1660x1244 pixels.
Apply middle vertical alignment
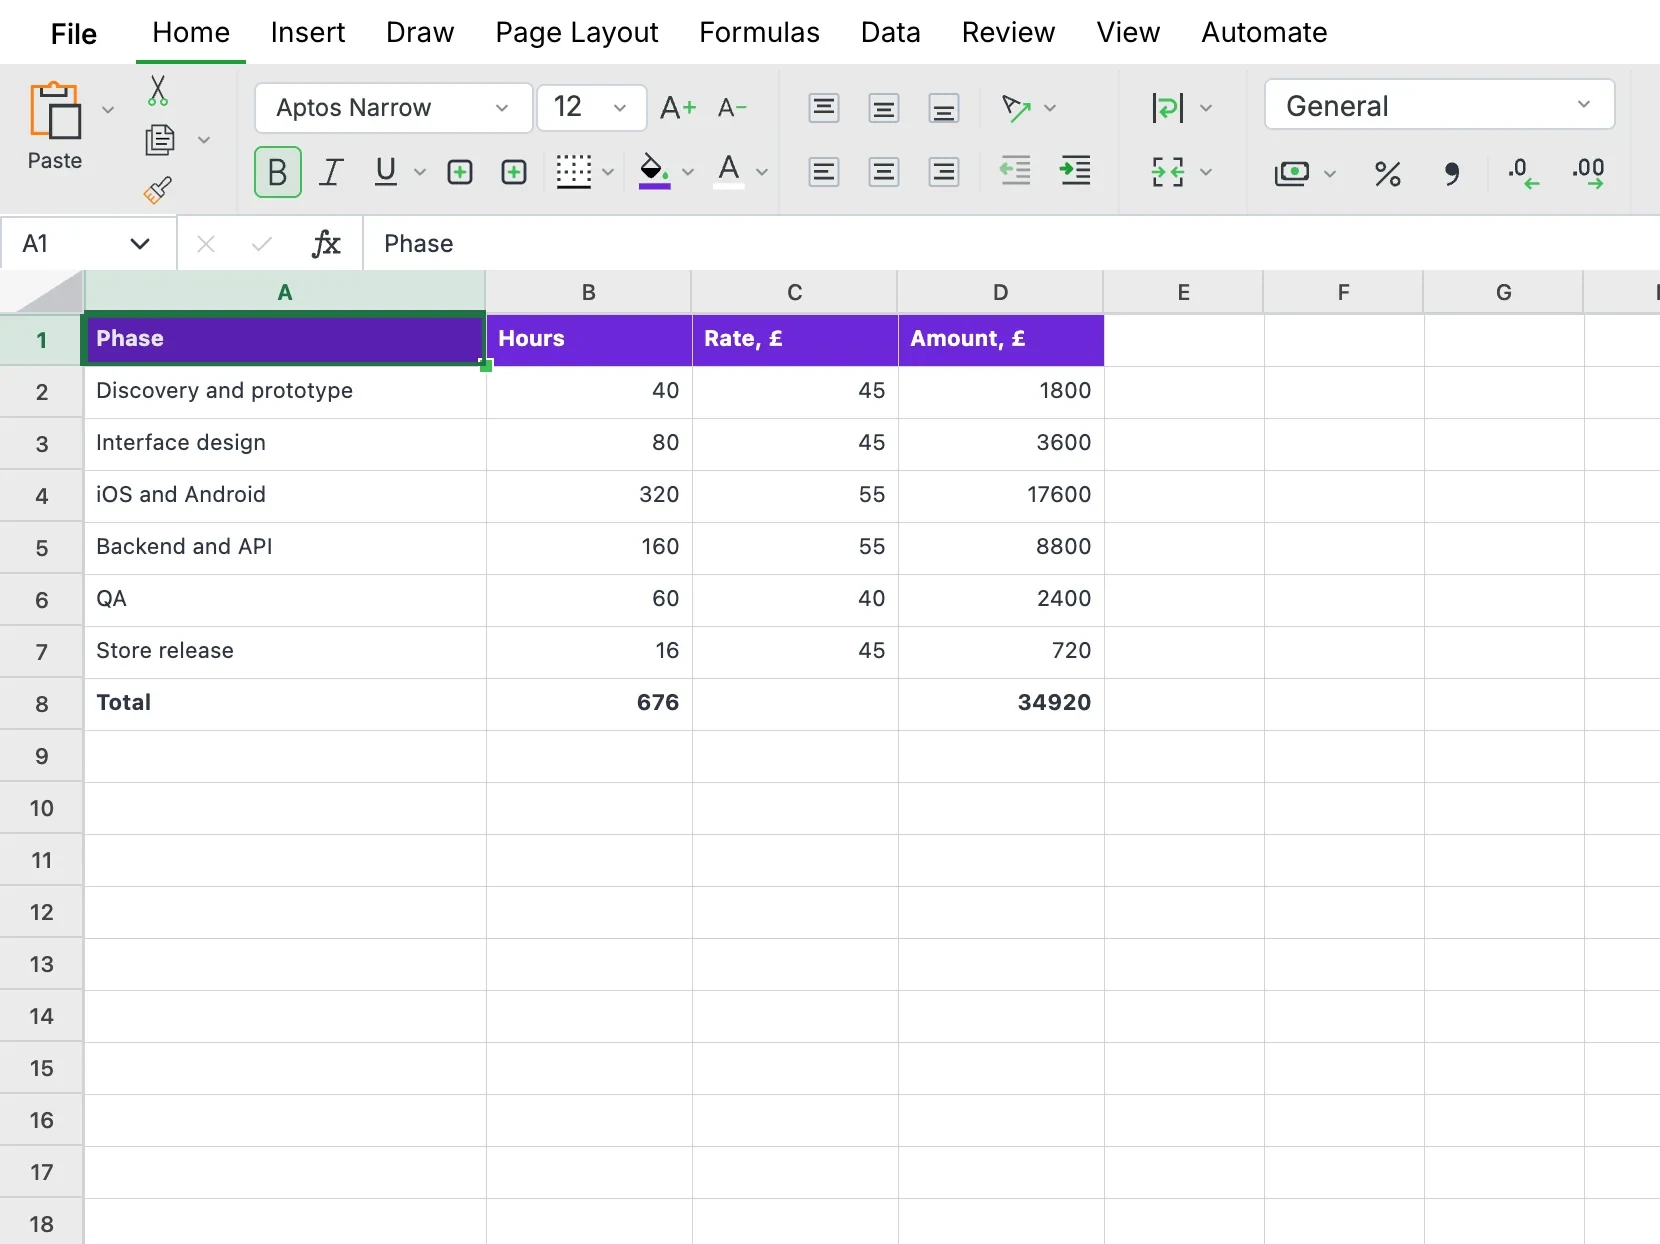884,107
